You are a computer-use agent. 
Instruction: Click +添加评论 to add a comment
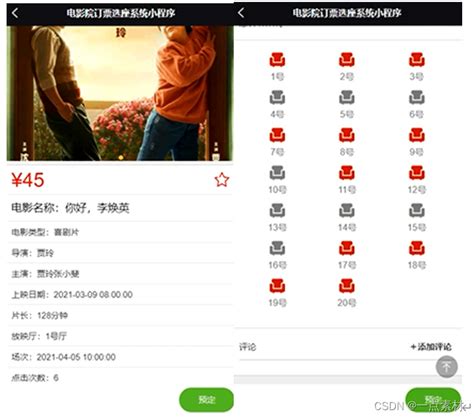(431, 347)
